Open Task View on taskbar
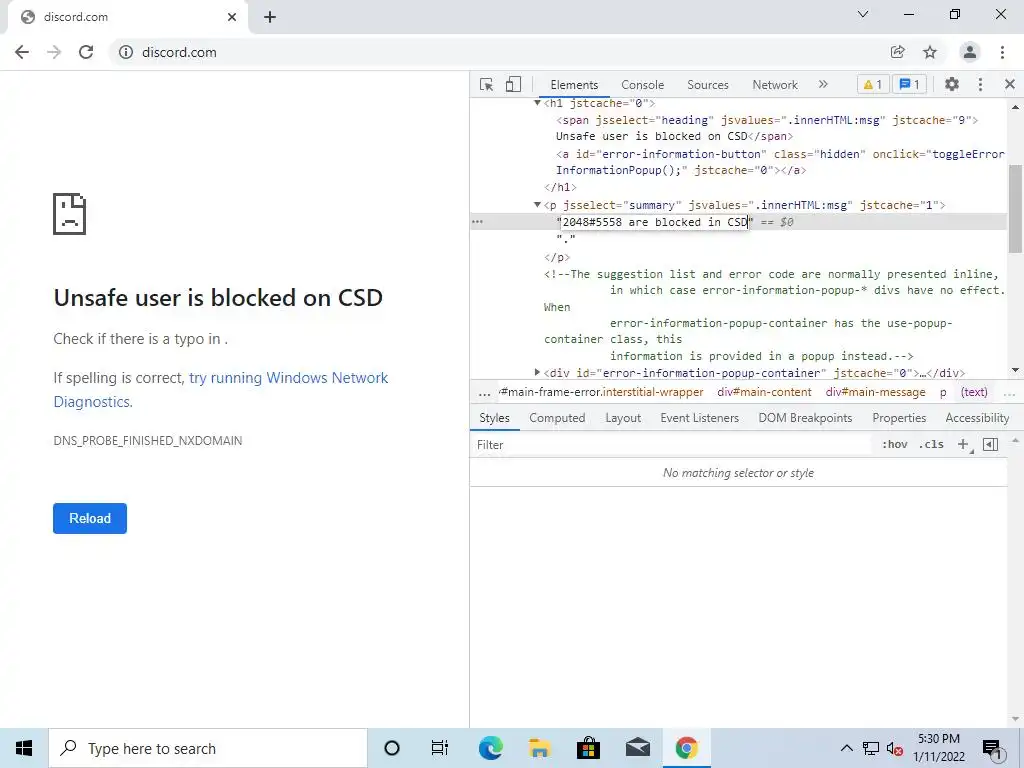 (440, 748)
